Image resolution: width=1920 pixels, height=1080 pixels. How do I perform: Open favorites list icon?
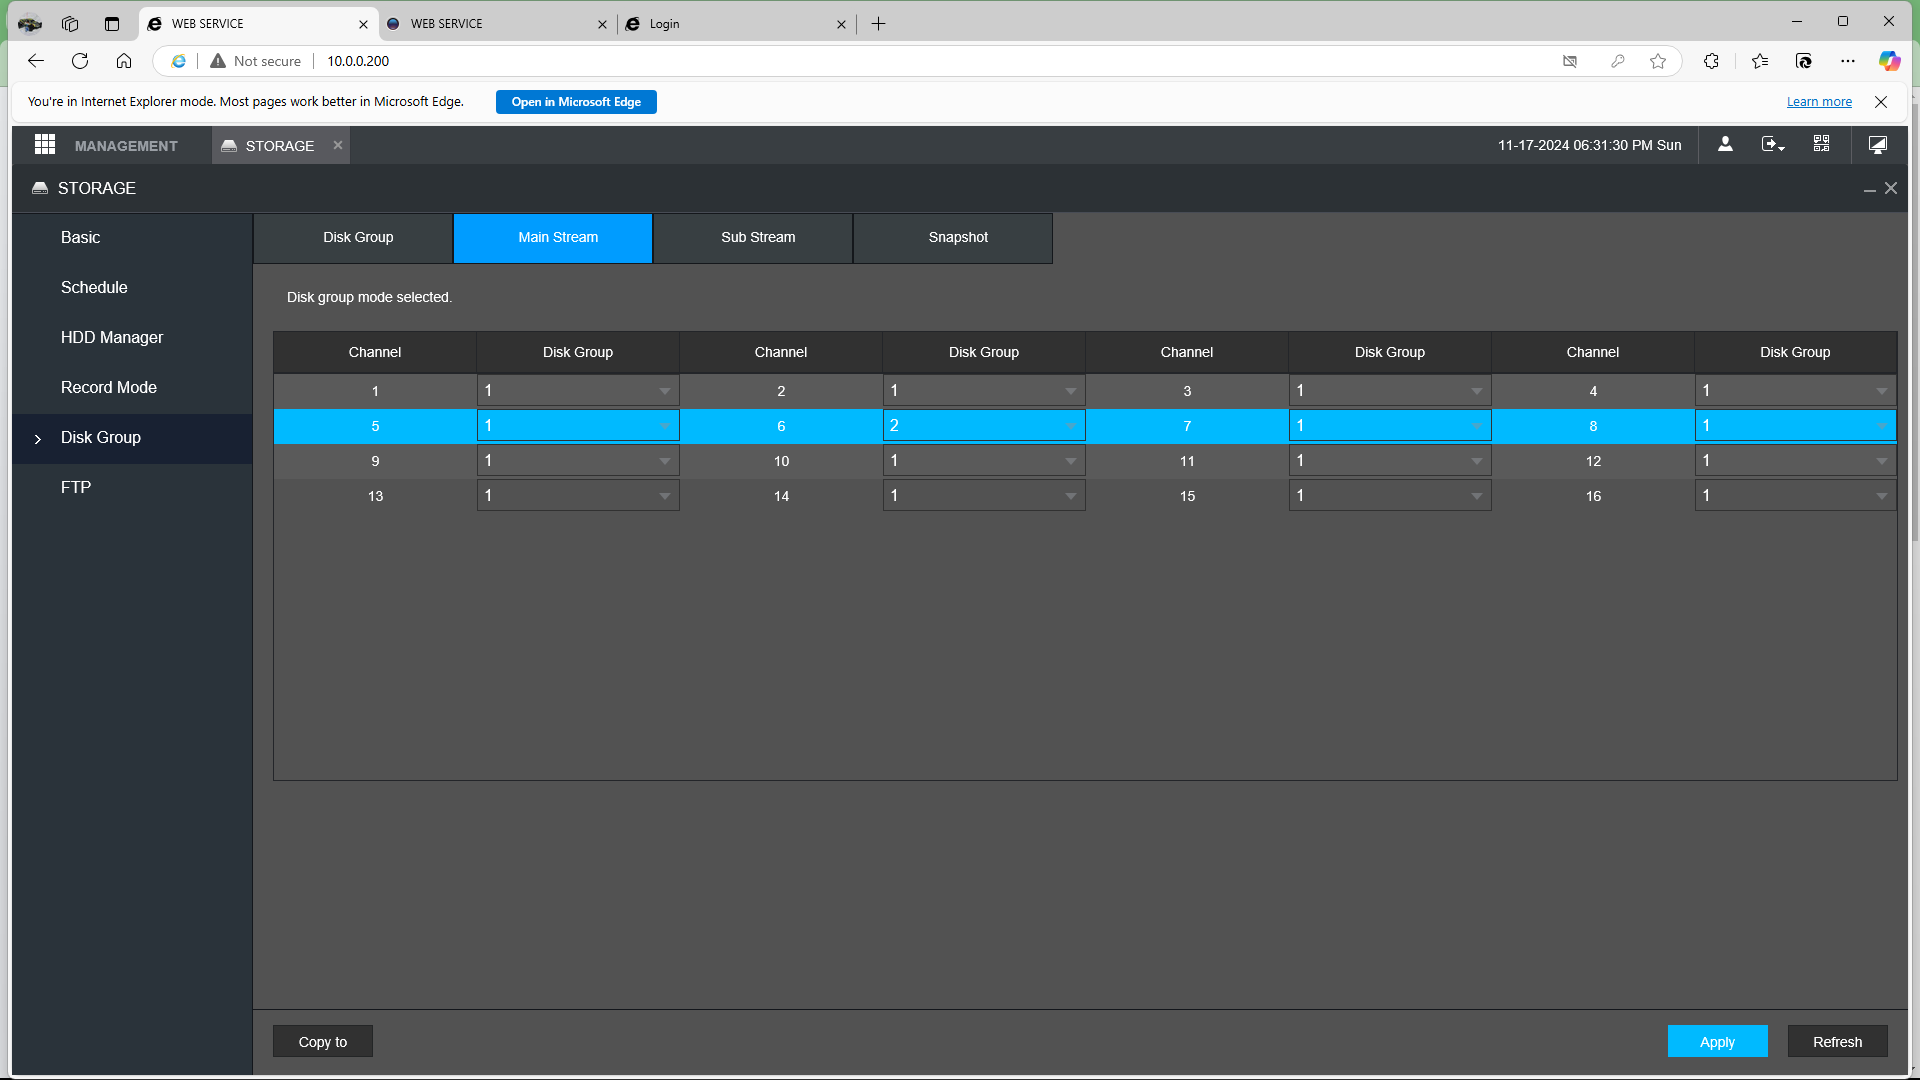[1760, 61]
